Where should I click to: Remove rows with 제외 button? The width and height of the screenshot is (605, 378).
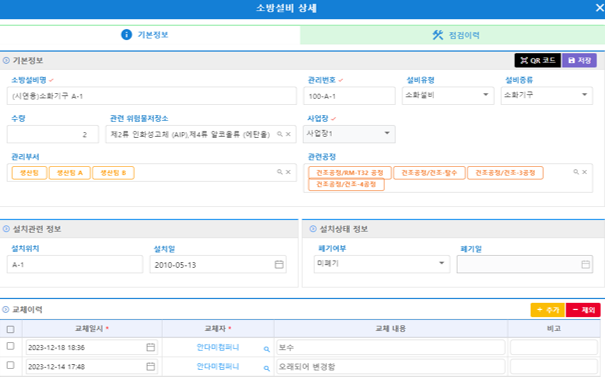[x=583, y=310]
